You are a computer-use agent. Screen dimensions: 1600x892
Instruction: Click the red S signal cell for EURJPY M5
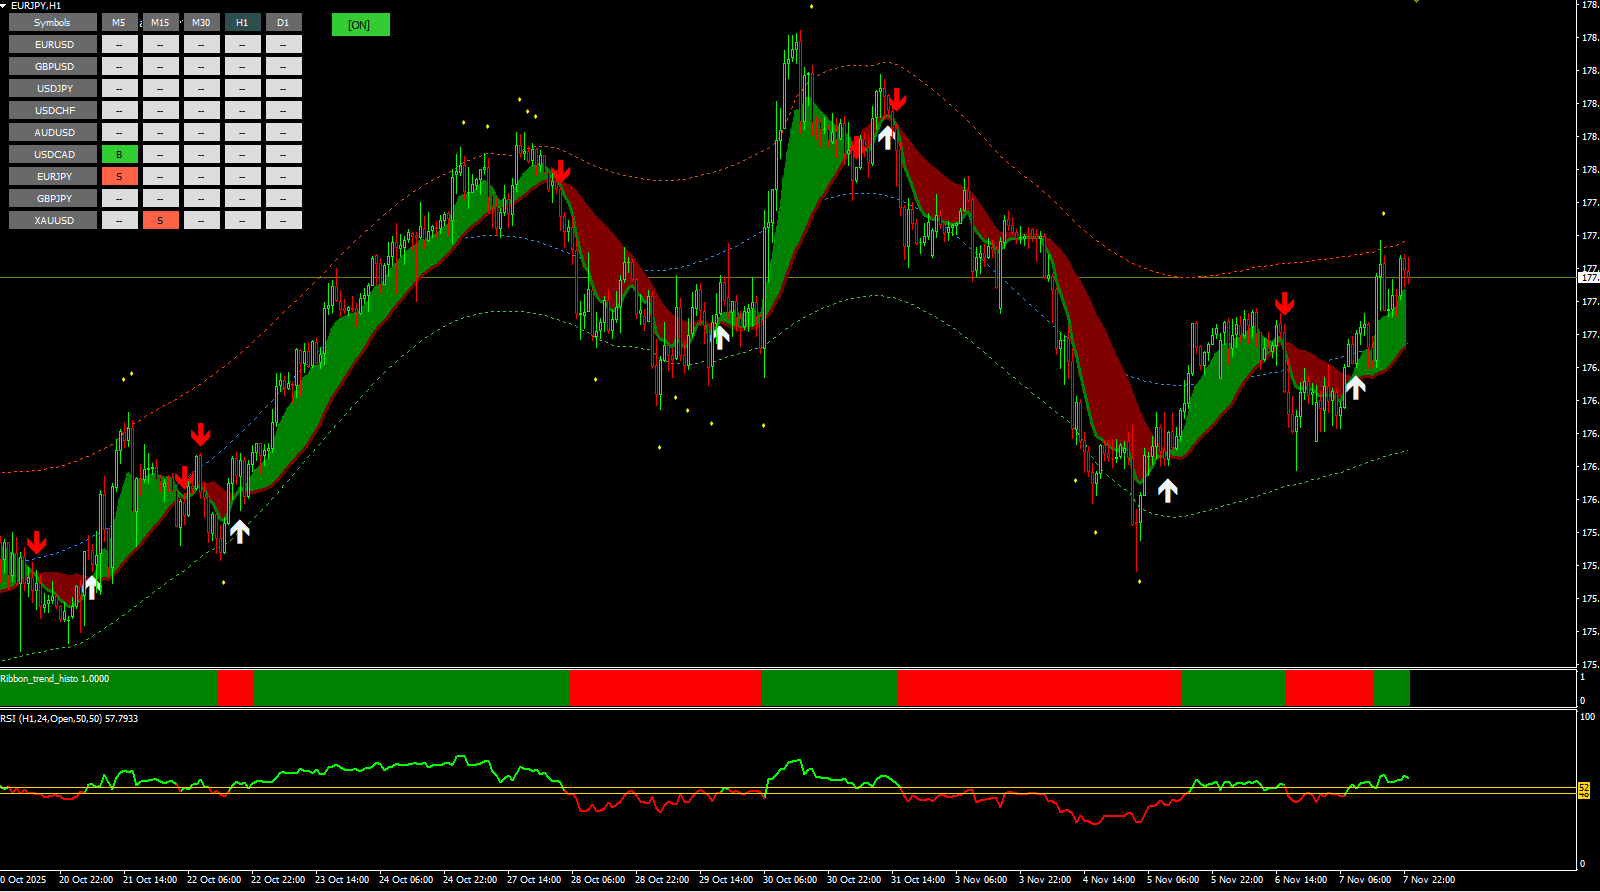coord(119,176)
